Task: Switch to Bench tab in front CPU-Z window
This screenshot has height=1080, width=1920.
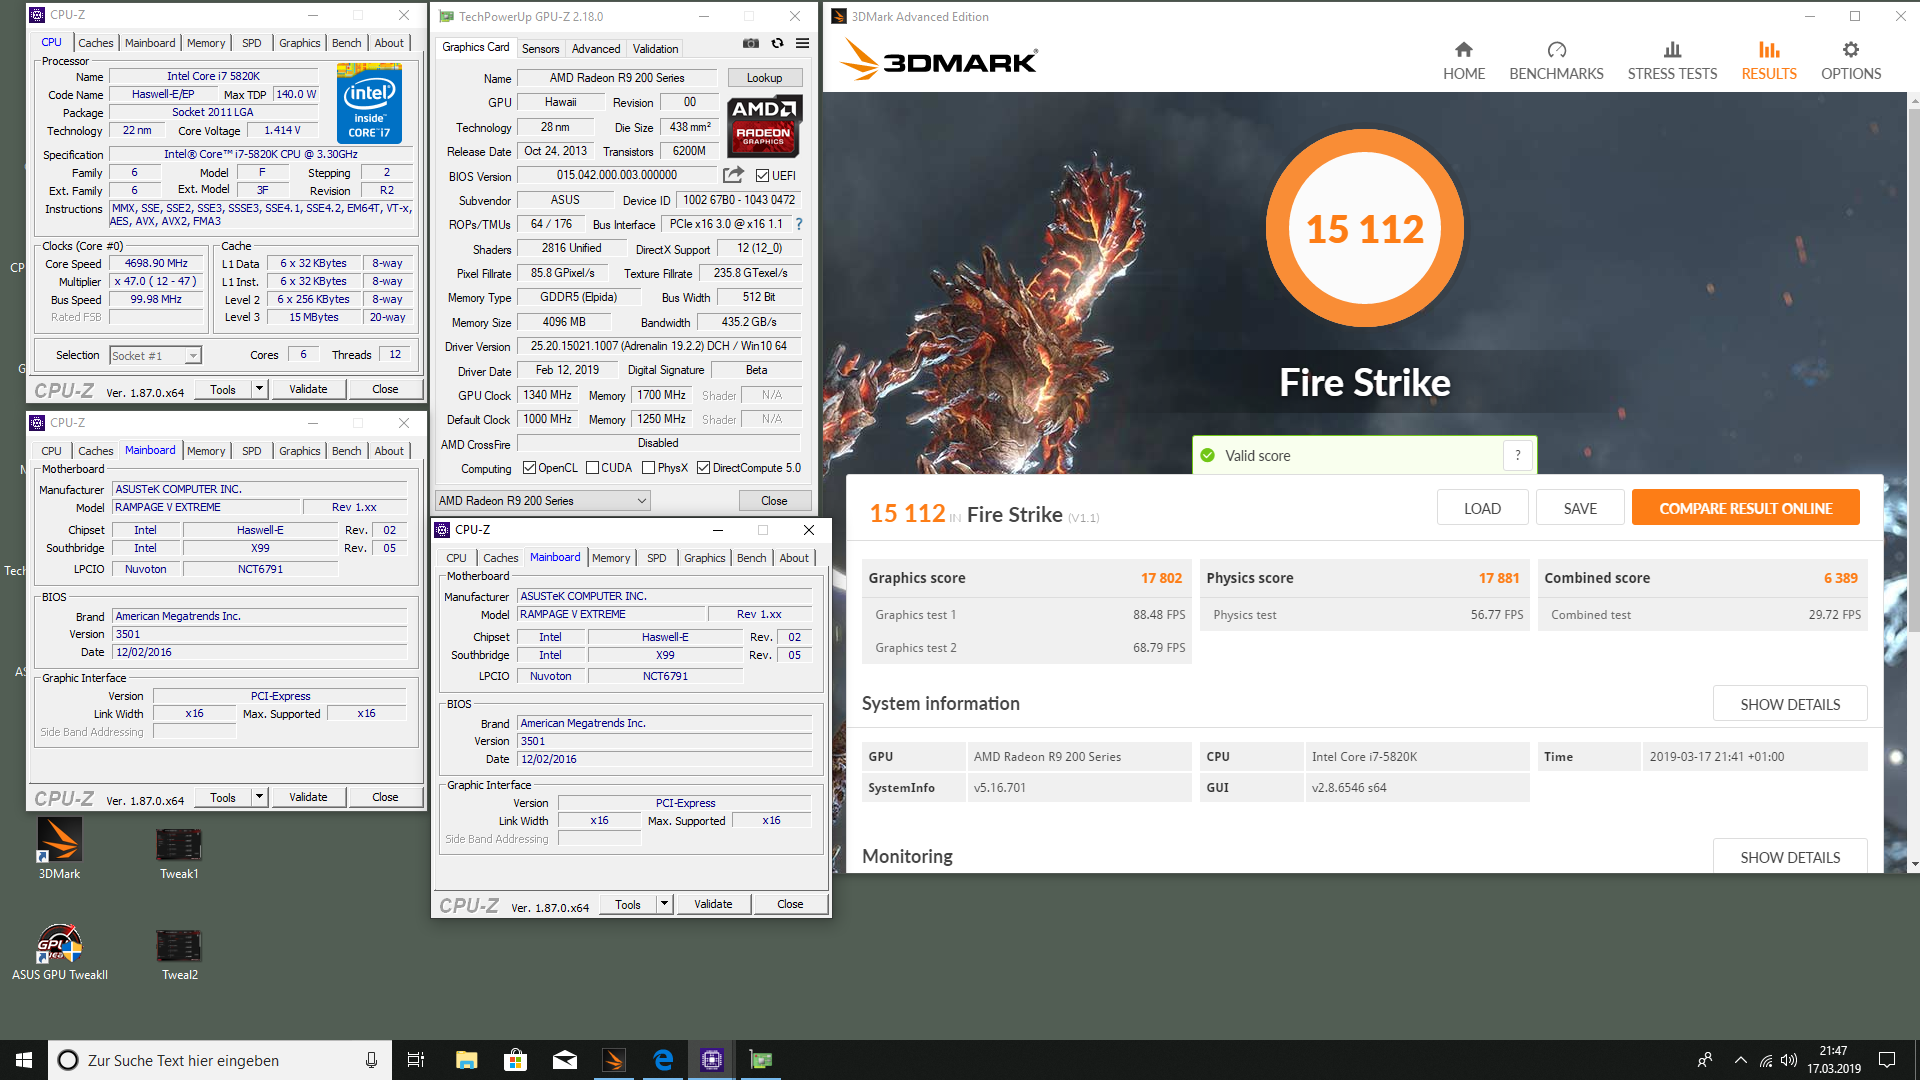Action: [x=752, y=558]
